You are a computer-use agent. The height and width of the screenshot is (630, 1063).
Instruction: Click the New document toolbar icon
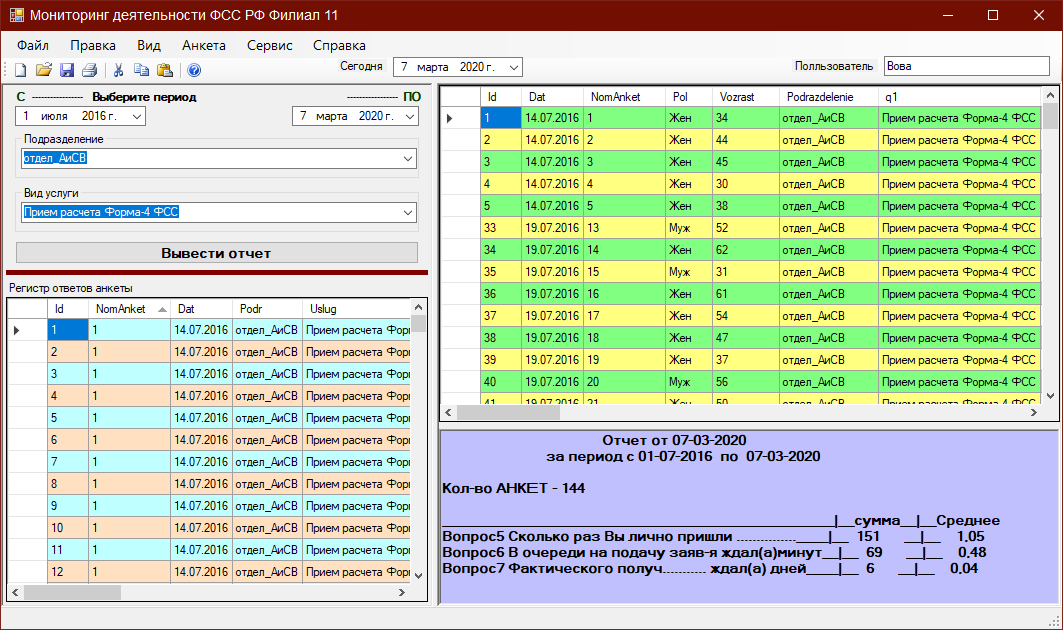20,70
